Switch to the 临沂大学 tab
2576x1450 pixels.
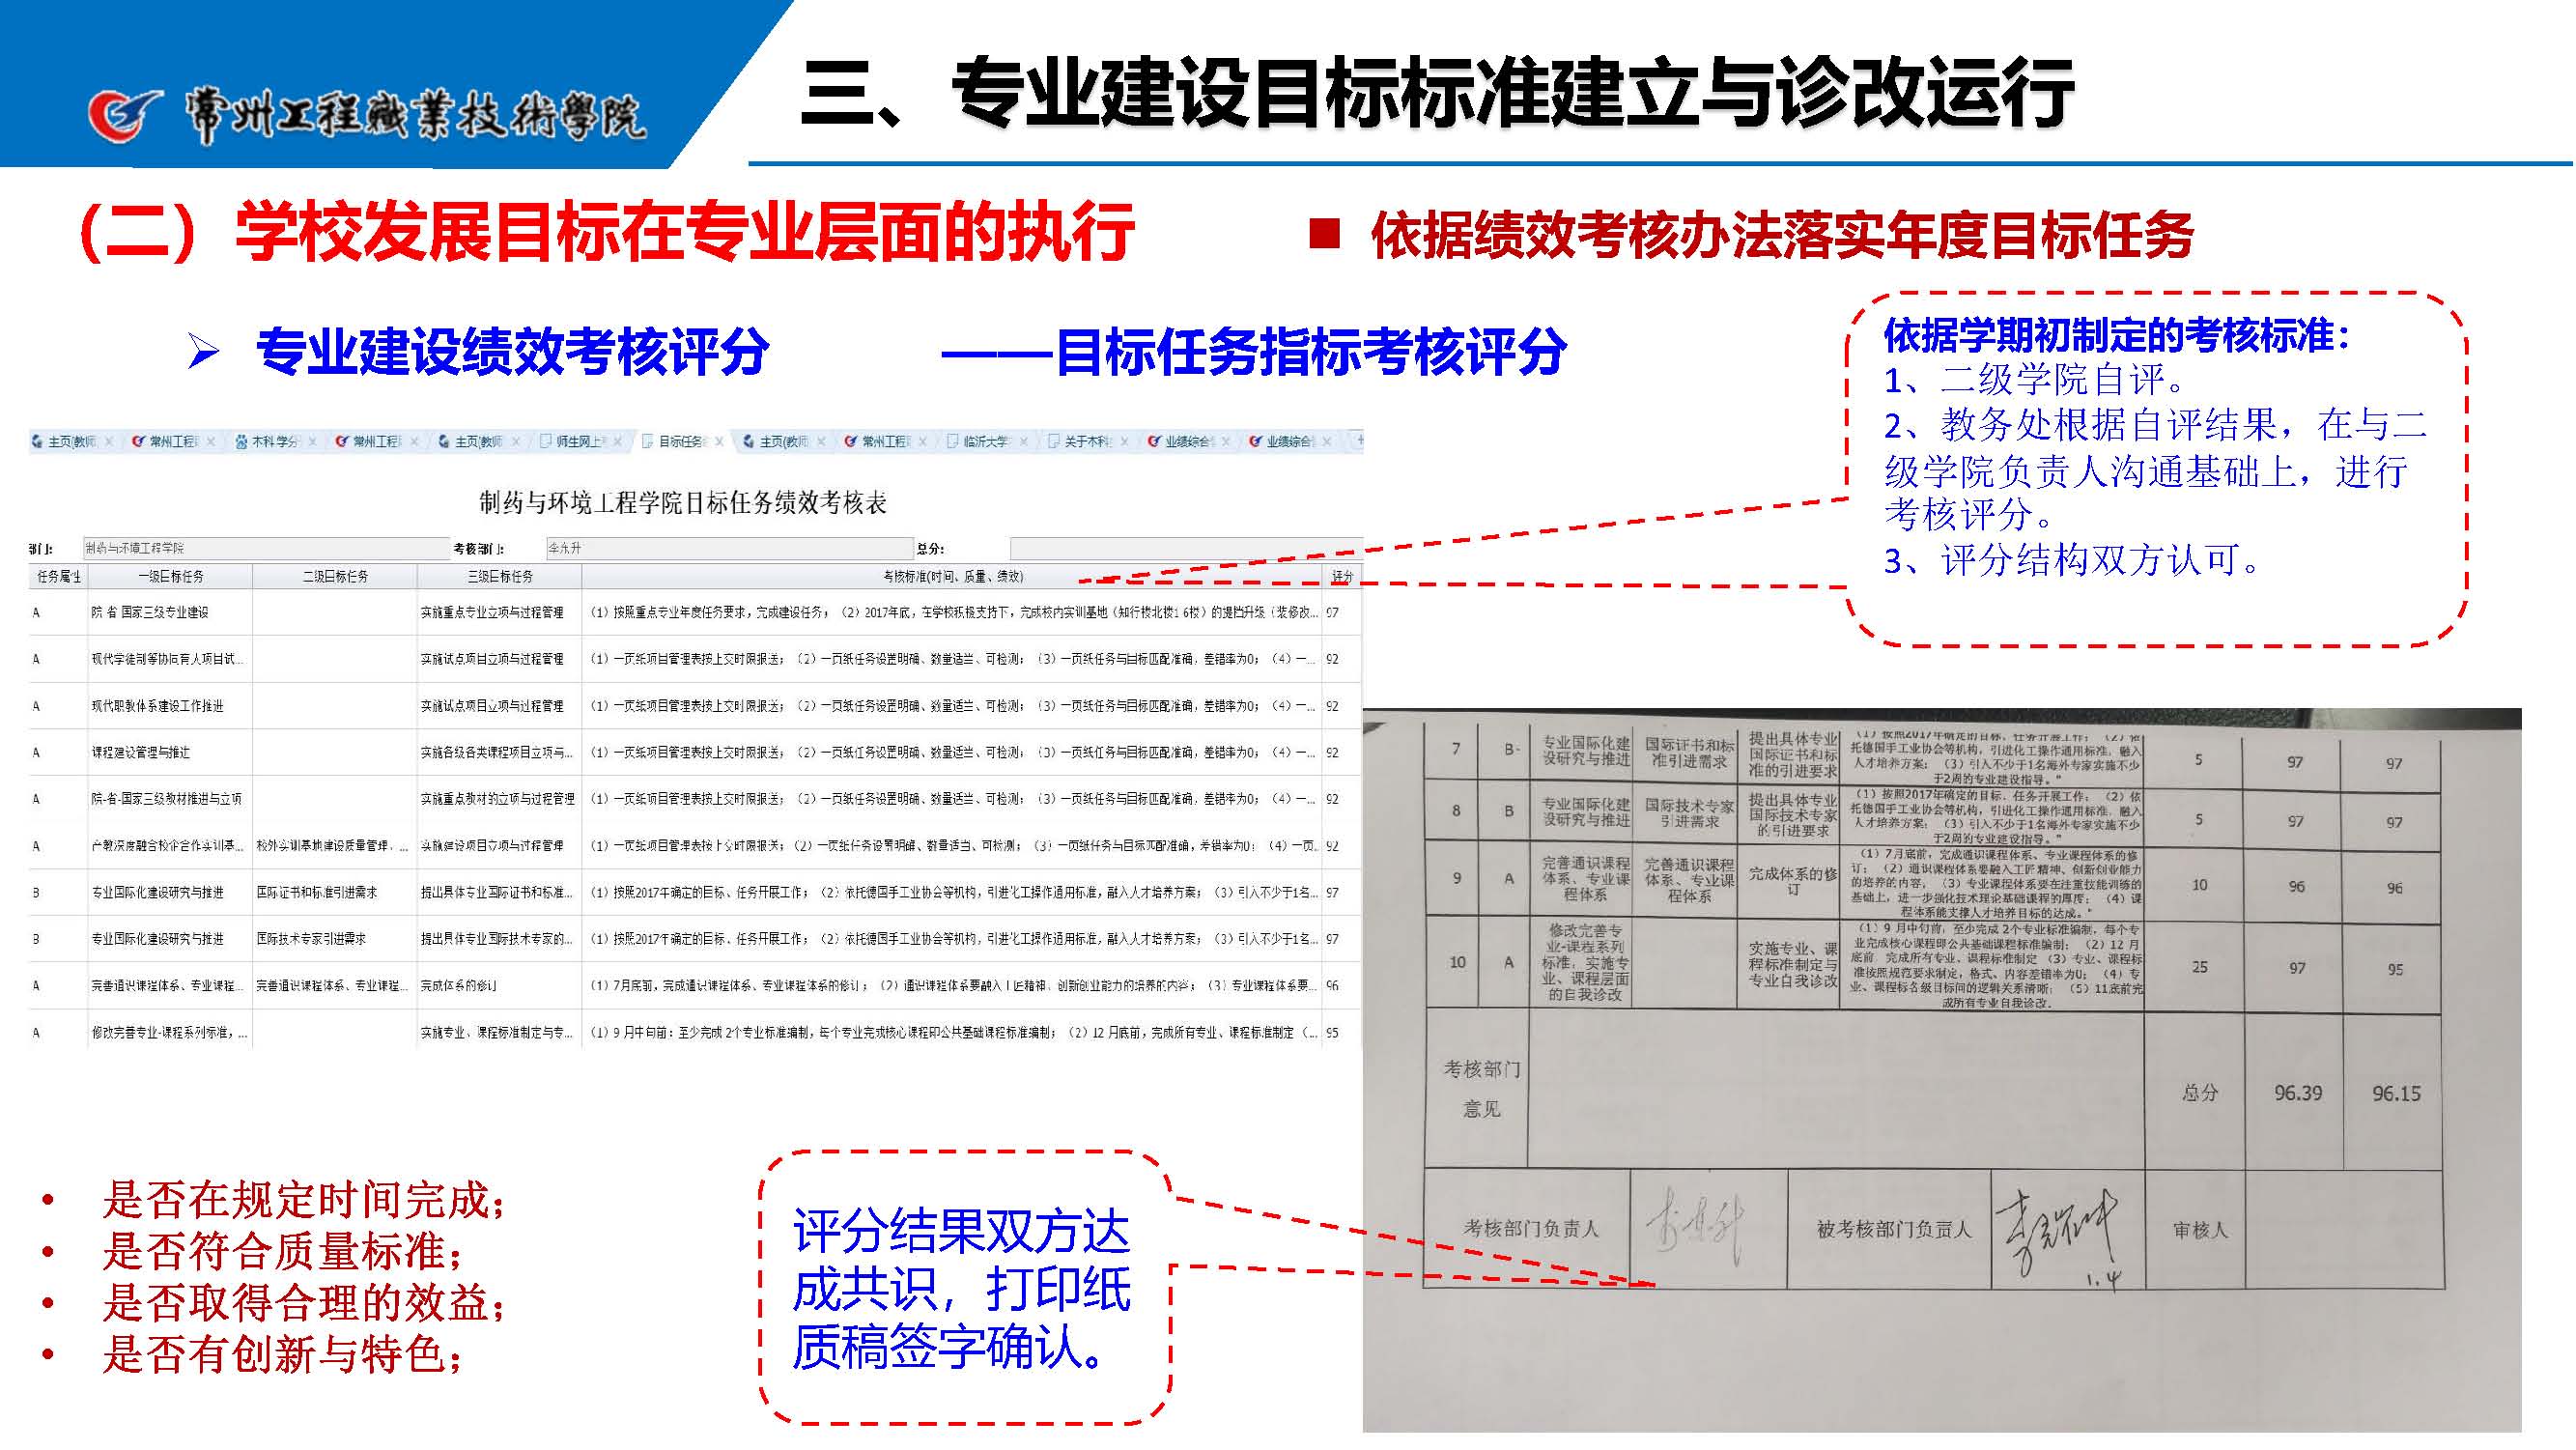pyautogui.click(x=984, y=441)
